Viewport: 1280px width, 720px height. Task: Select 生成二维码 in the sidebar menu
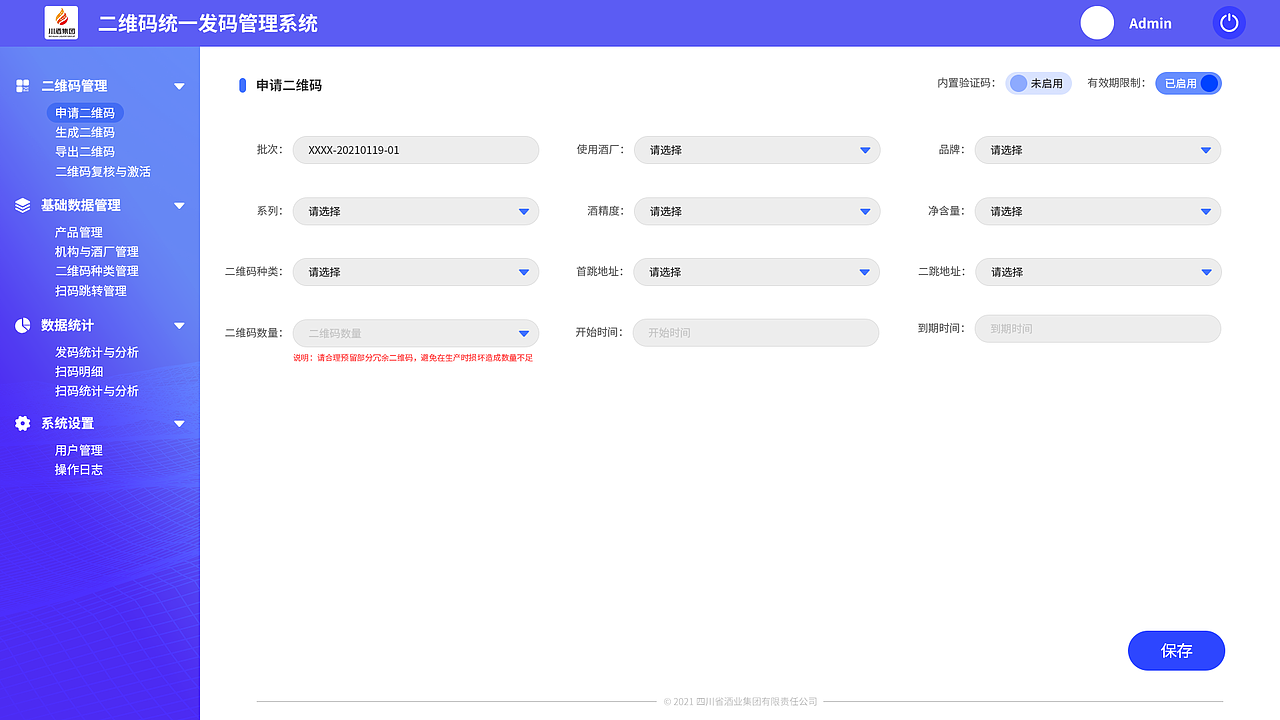point(84,132)
